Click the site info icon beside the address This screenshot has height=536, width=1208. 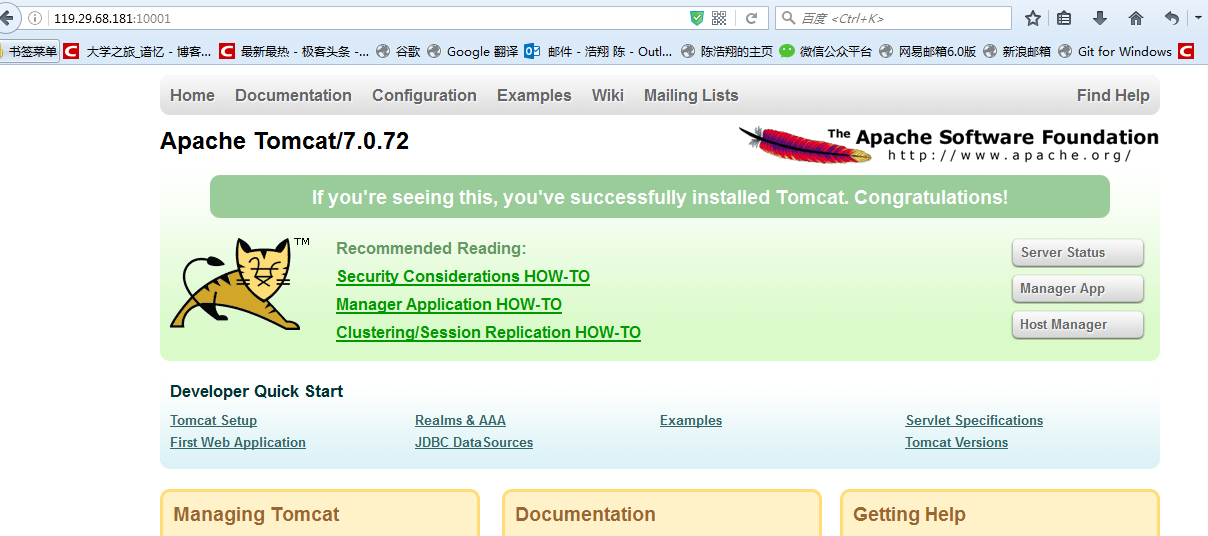pyautogui.click(x=35, y=18)
